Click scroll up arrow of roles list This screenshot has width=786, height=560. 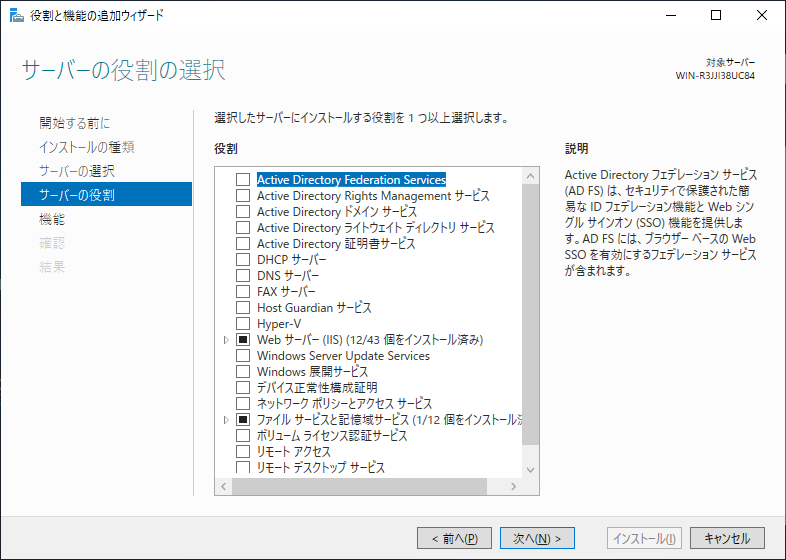(530, 176)
